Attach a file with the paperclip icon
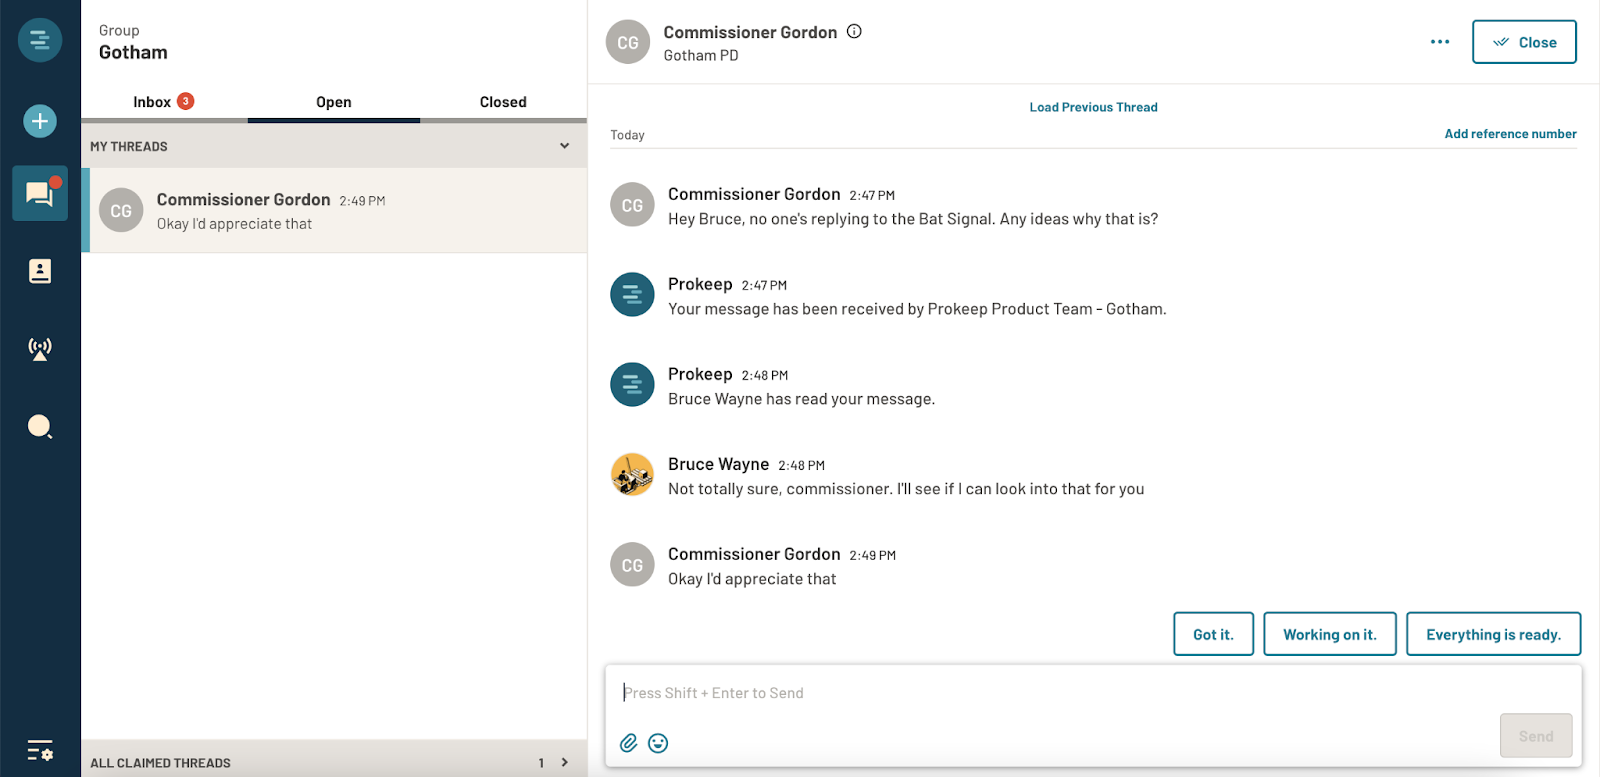 (x=628, y=743)
